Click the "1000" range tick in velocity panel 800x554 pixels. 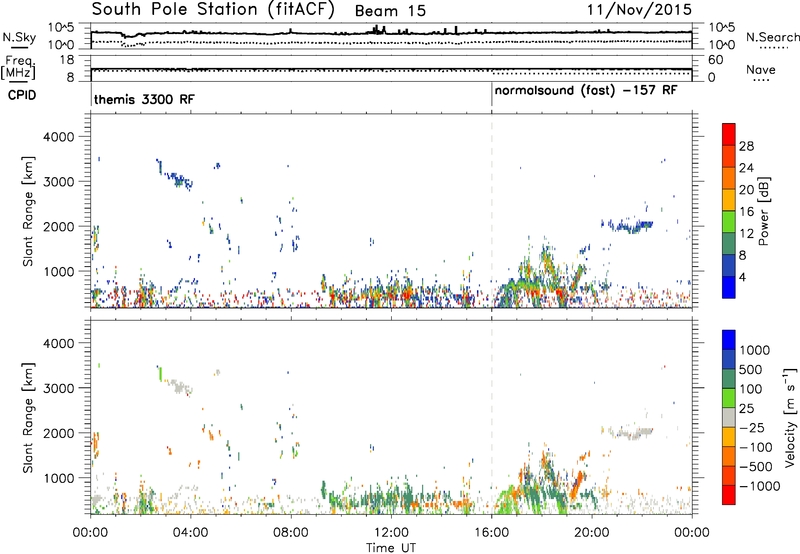click(58, 478)
